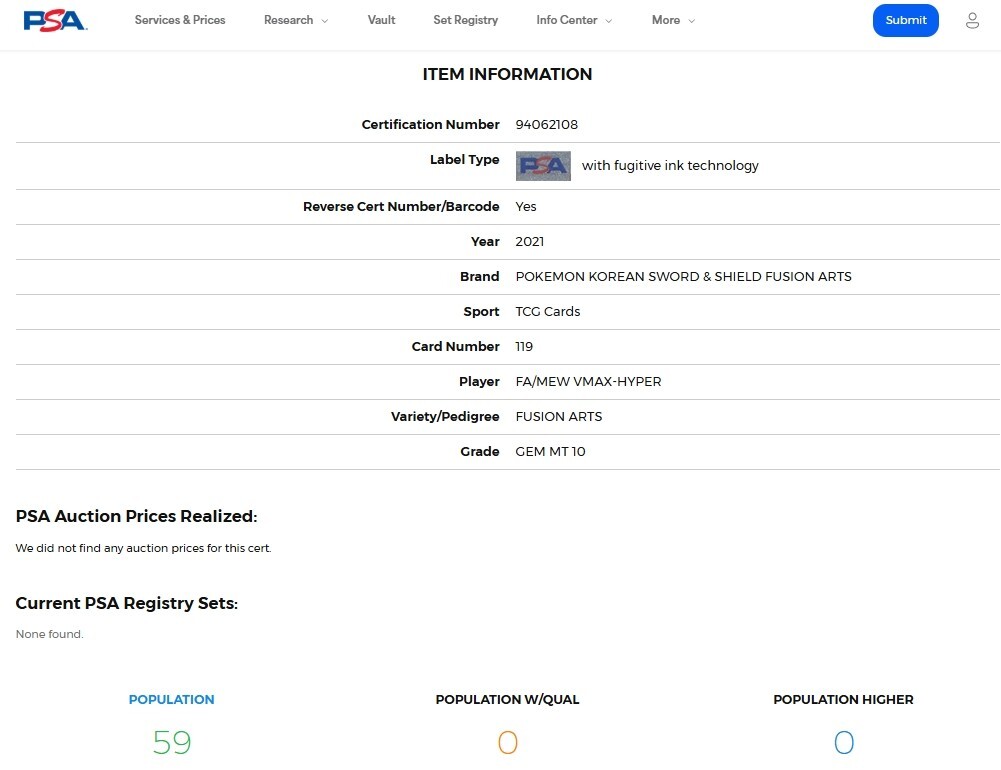The image size is (1001, 770).
Task: Select the Variety/Pedigree value FUSION ARTS
Action: pos(559,416)
